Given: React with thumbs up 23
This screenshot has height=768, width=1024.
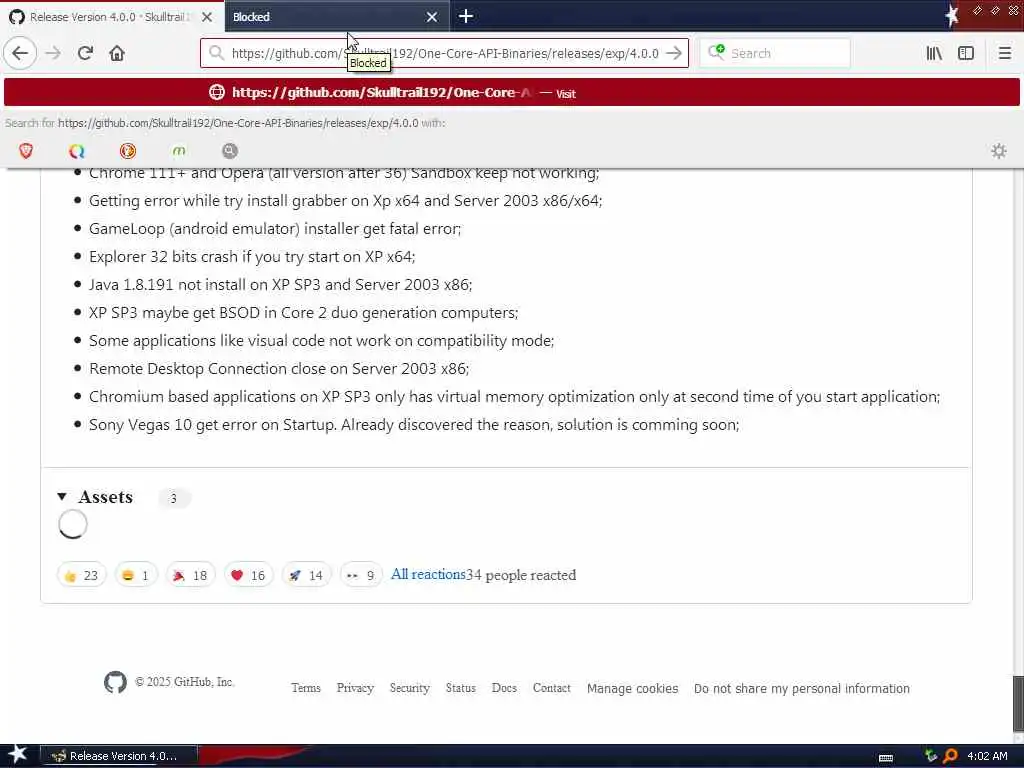Looking at the screenshot, I should point(82,575).
